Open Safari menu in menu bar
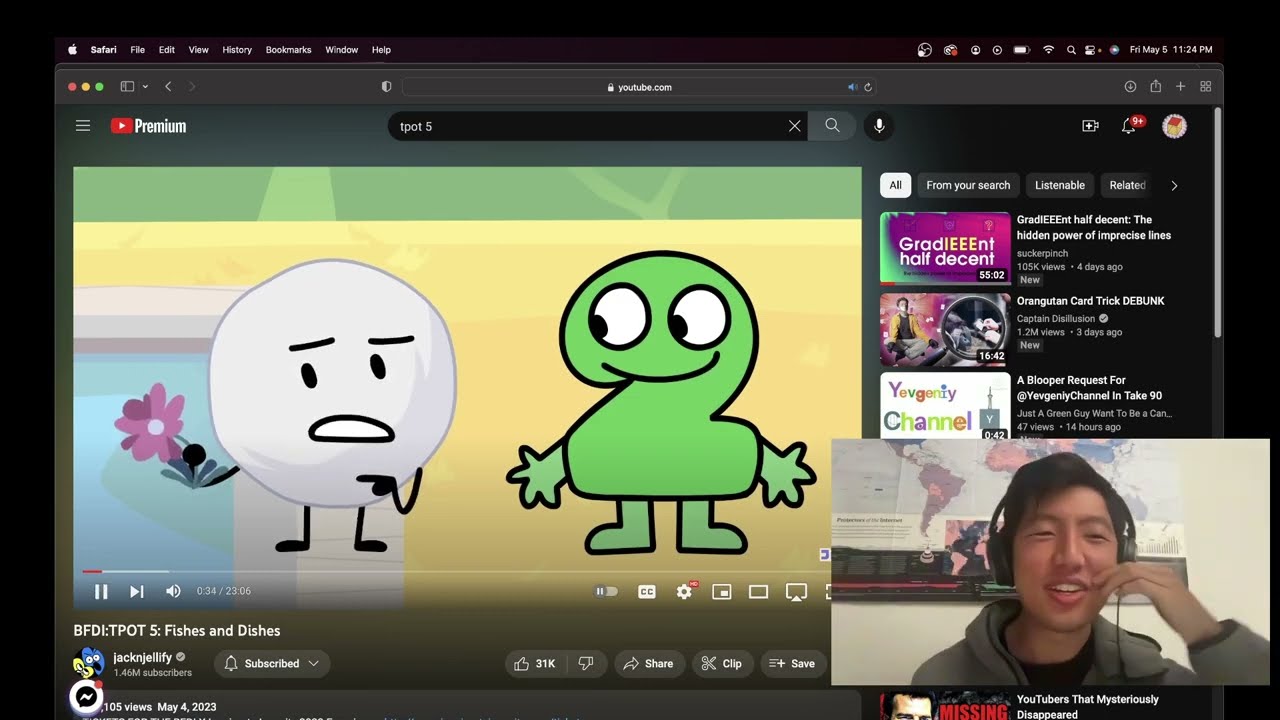This screenshot has width=1280, height=720. click(x=103, y=50)
